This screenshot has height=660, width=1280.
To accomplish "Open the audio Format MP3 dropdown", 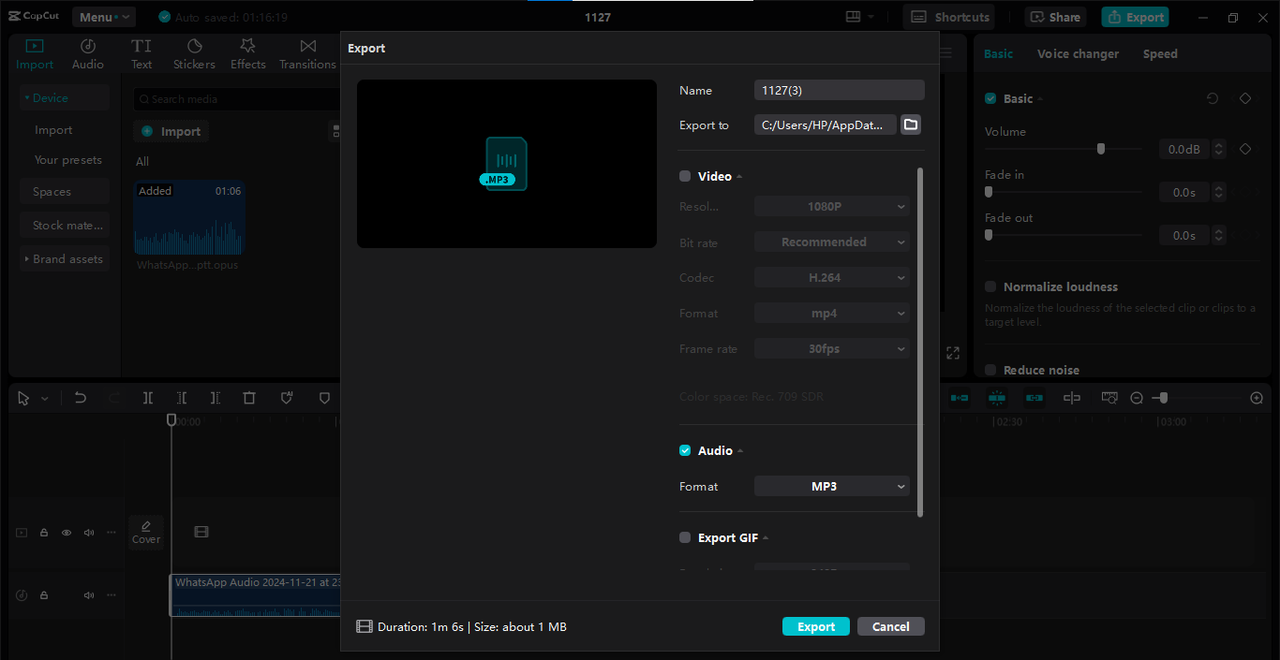I will (832, 487).
